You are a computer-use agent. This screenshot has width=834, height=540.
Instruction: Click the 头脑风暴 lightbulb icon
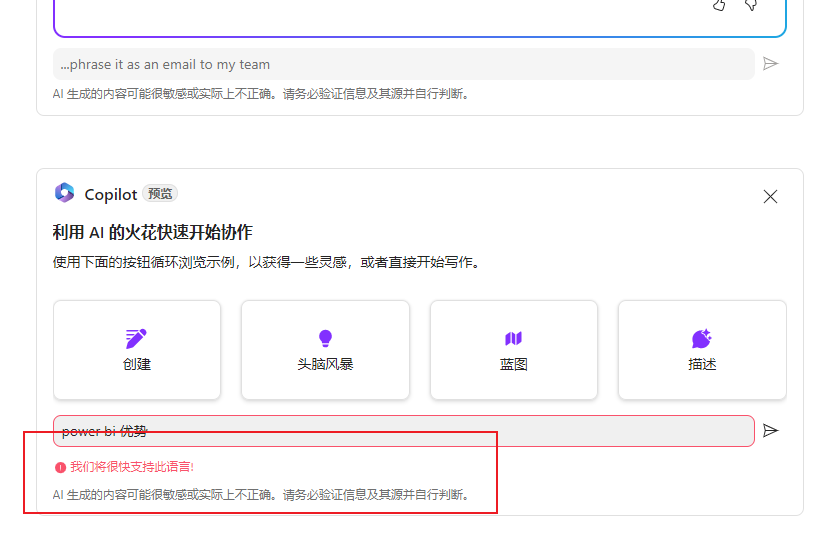(x=325, y=338)
